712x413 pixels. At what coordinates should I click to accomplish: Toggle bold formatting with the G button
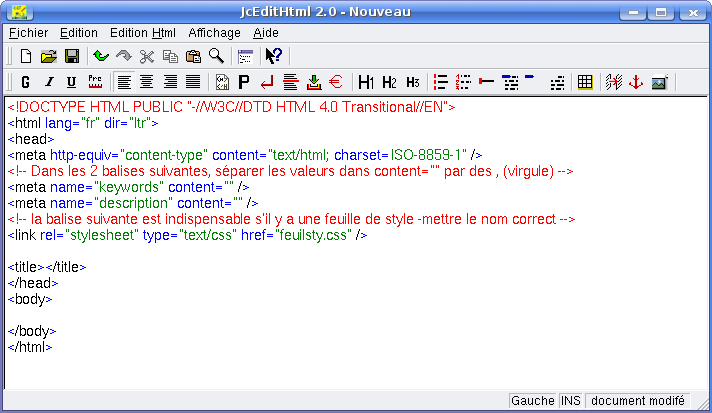25,82
